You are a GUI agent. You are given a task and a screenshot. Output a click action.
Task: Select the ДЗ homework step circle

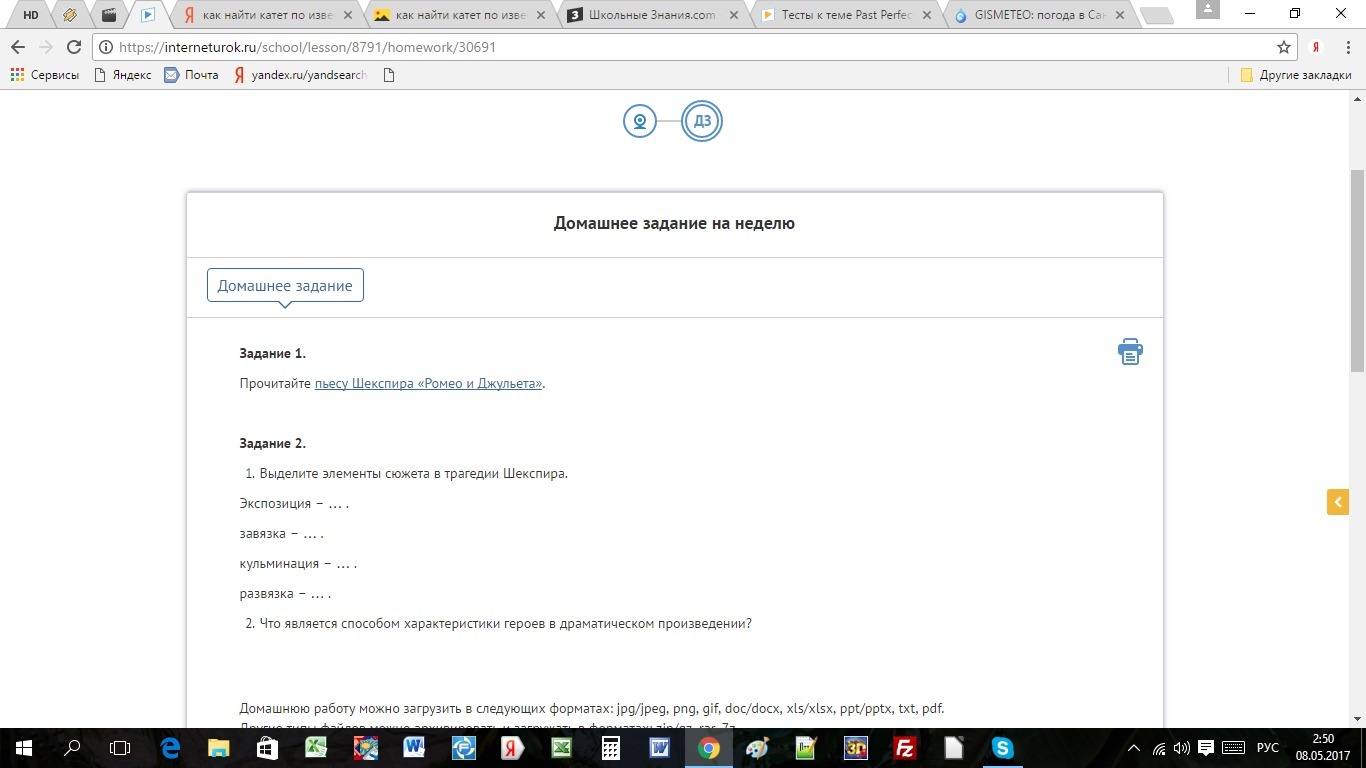tap(702, 122)
